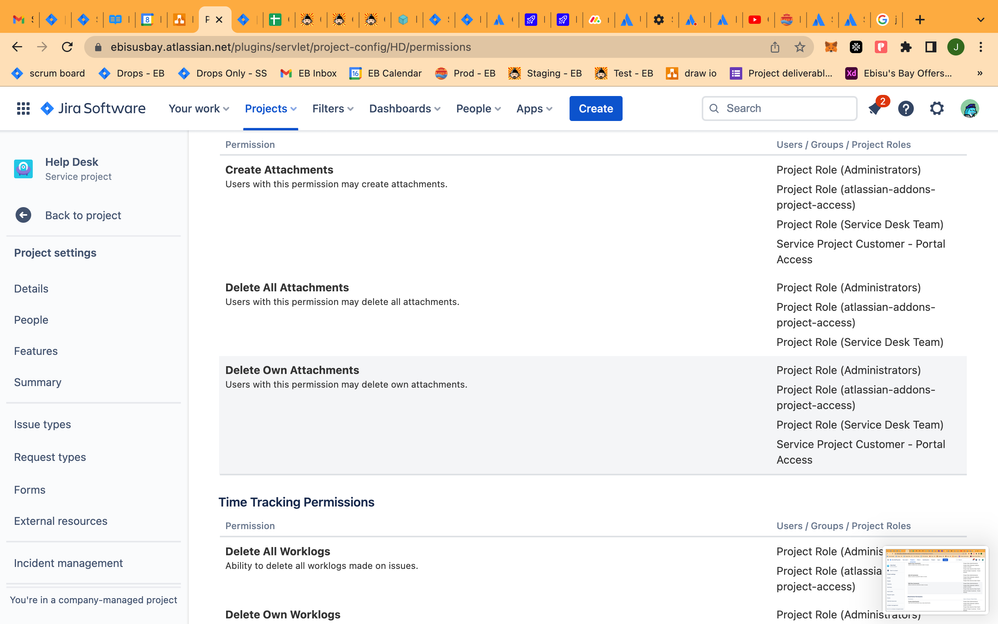Screen dimensions: 998x624
Task: Switch to the YouTube browser tab
Action: [755, 20]
